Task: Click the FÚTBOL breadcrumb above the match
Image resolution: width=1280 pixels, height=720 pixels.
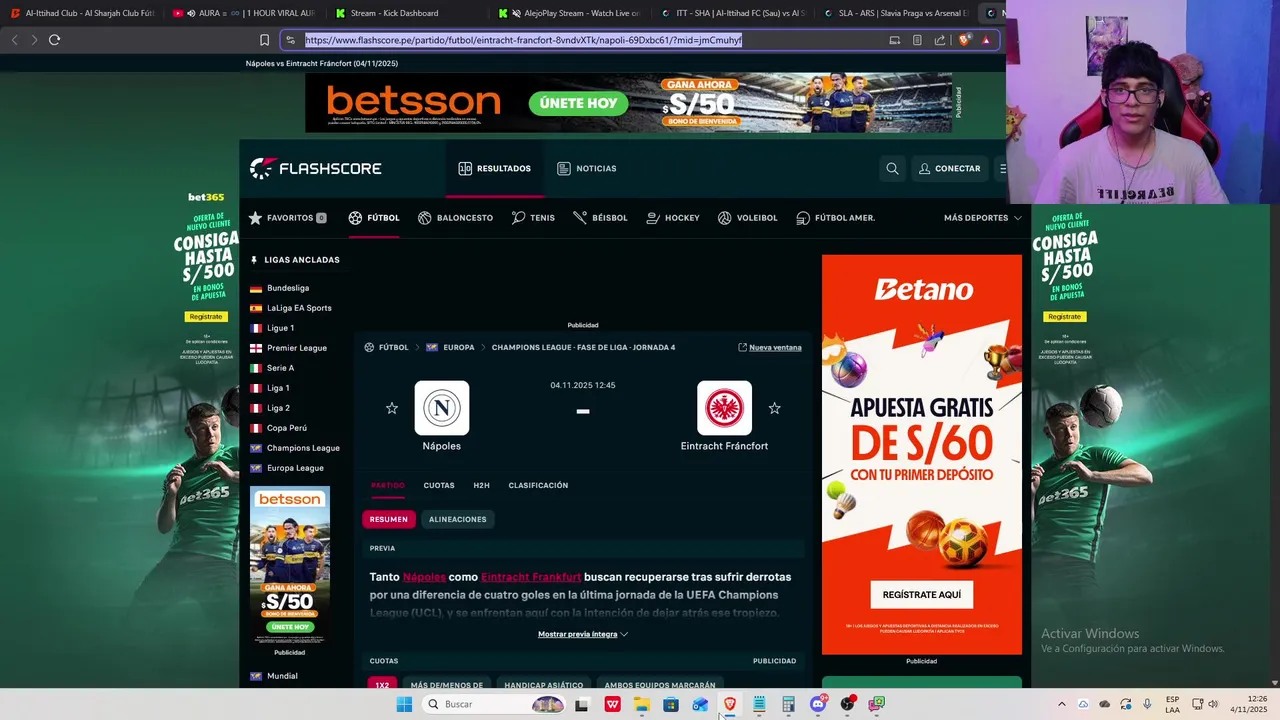Action: (393, 348)
